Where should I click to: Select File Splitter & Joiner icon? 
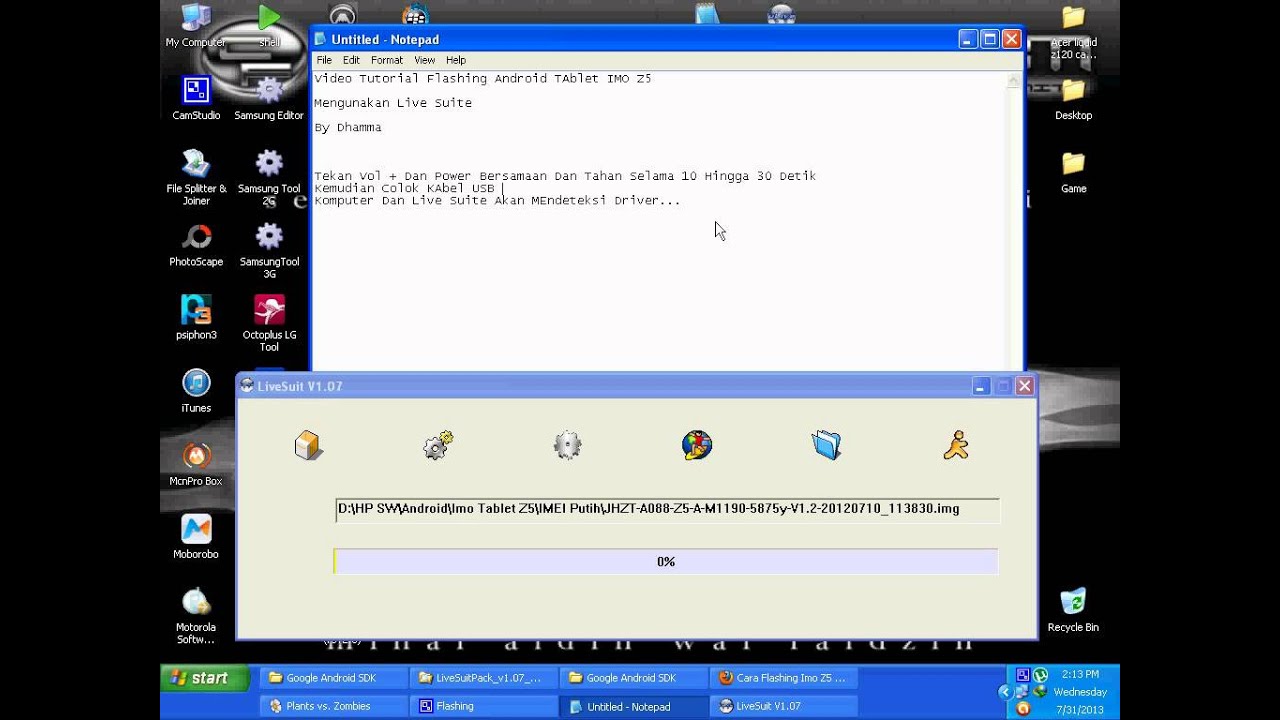pos(196,177)
